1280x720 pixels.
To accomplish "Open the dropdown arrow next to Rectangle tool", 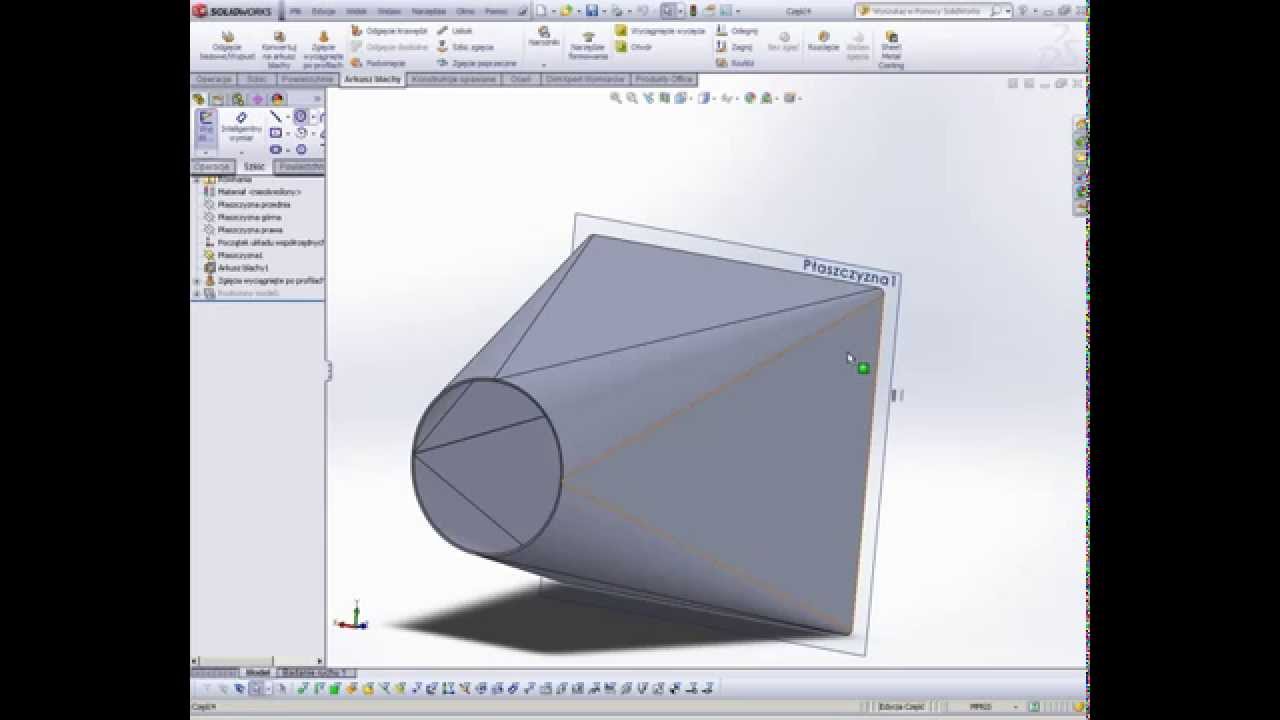I will point(288,133).
